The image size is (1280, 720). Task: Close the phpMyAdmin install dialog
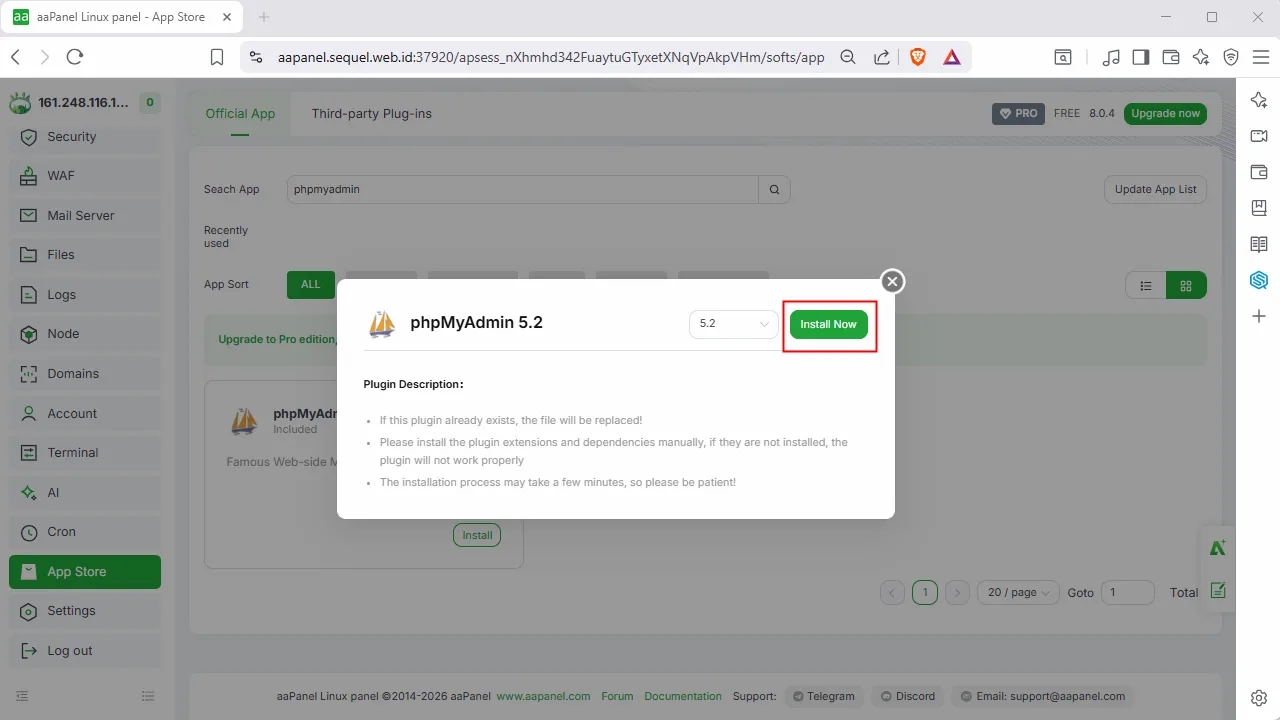coord(893,281)
